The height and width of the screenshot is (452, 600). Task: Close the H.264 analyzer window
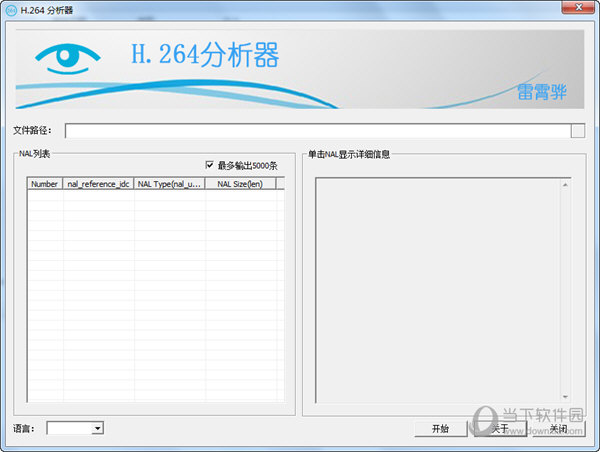[578, 7]
